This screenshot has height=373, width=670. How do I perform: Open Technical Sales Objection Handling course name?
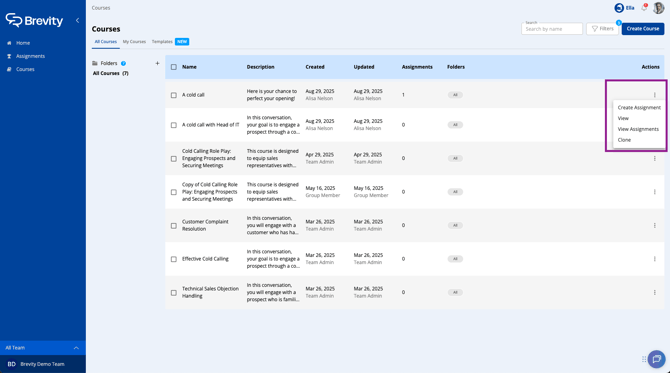coord(210,292)
